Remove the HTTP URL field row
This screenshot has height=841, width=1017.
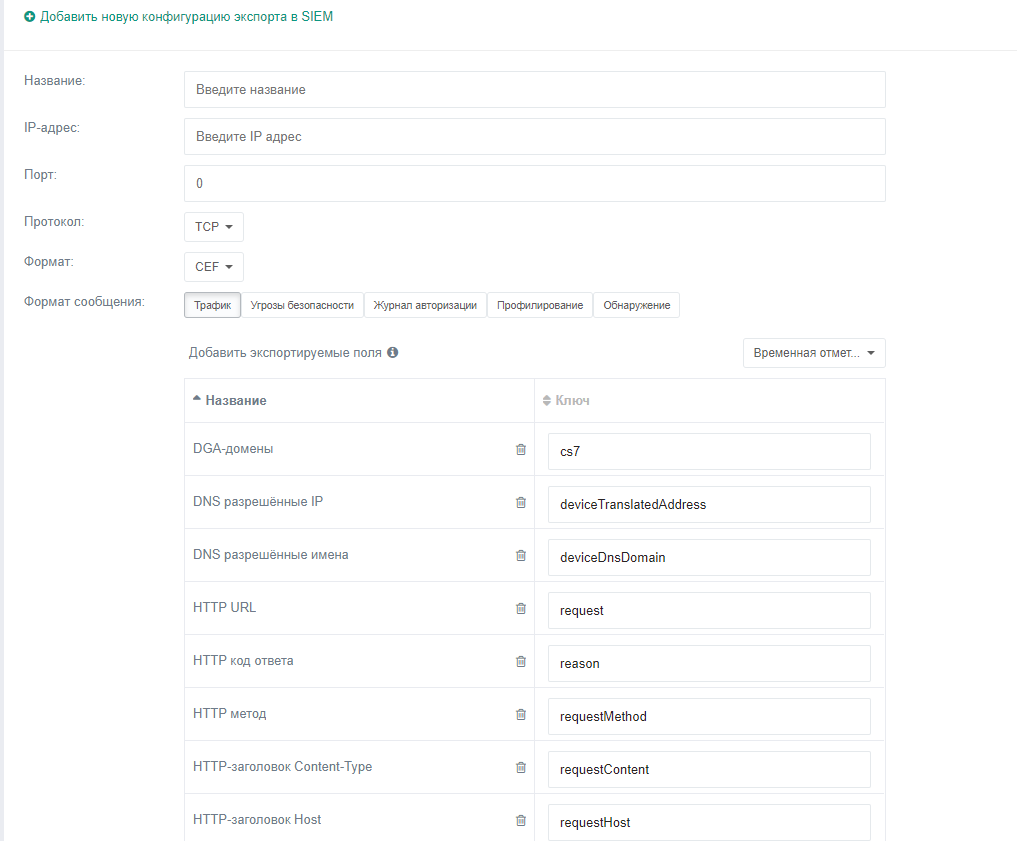(x=520, y=609)
